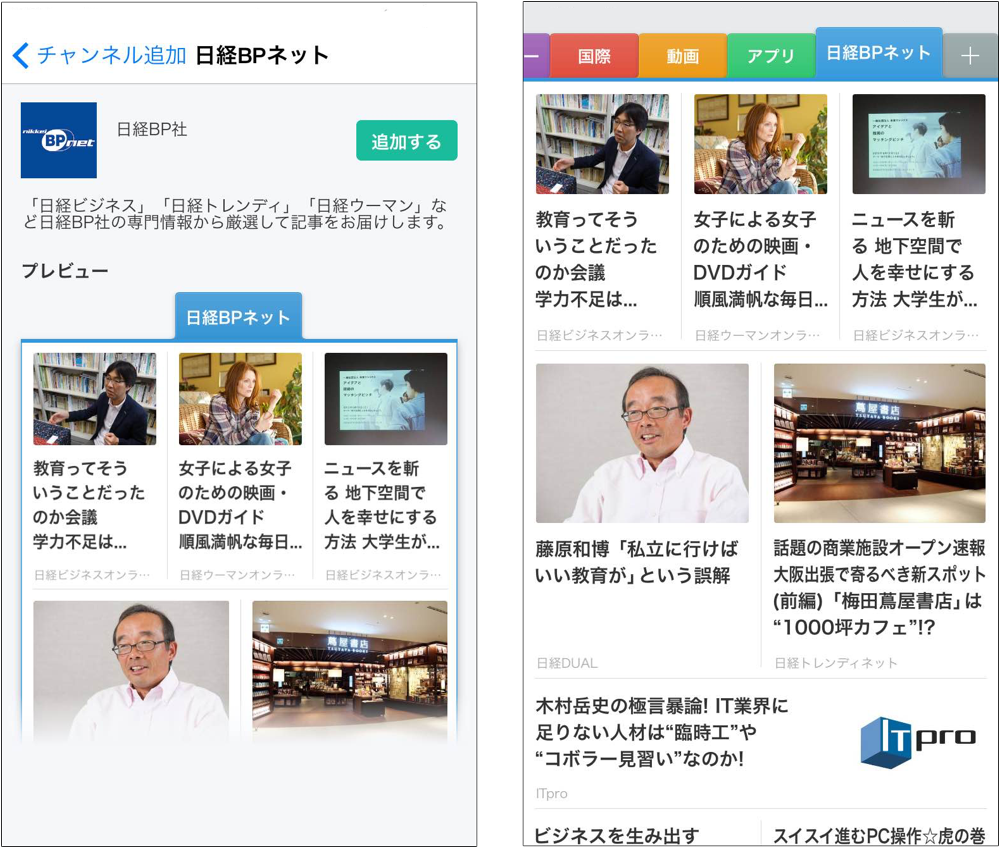1000x847 pixels.
Task: Select the 日経BPネット tab in right screen
Action: pos(879,53)
